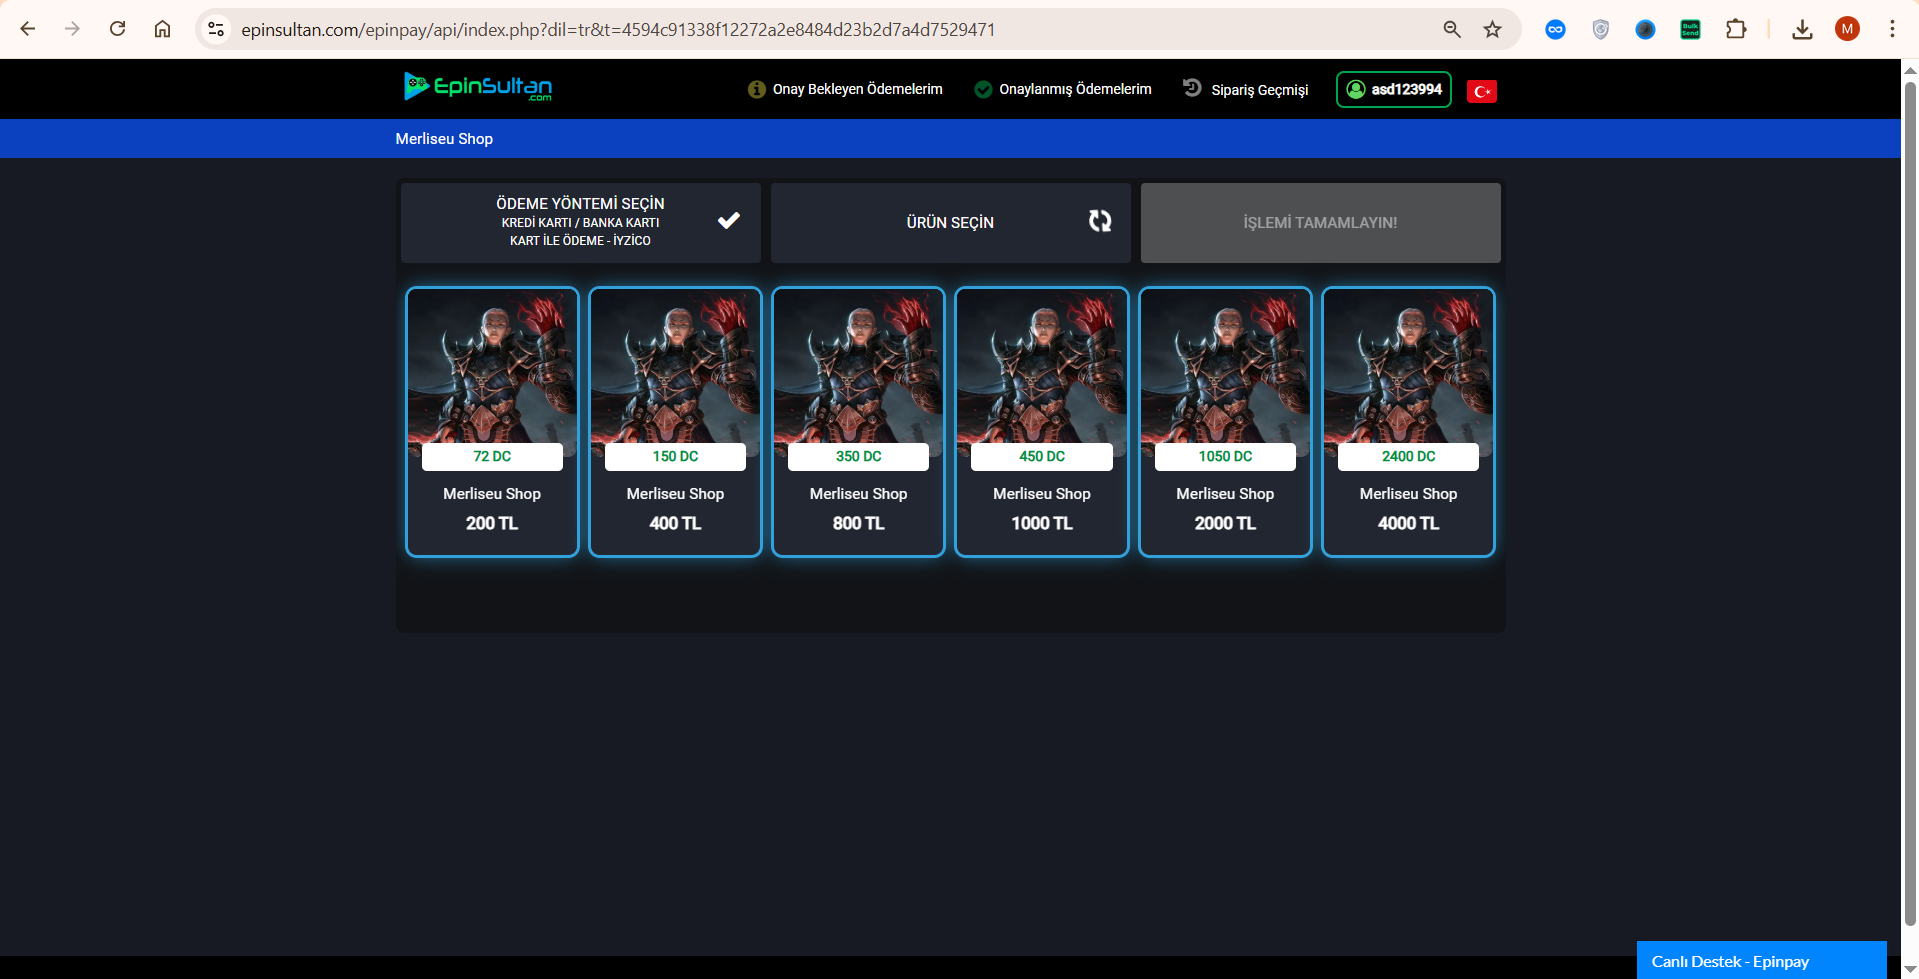Go back to the previous page

28,29
